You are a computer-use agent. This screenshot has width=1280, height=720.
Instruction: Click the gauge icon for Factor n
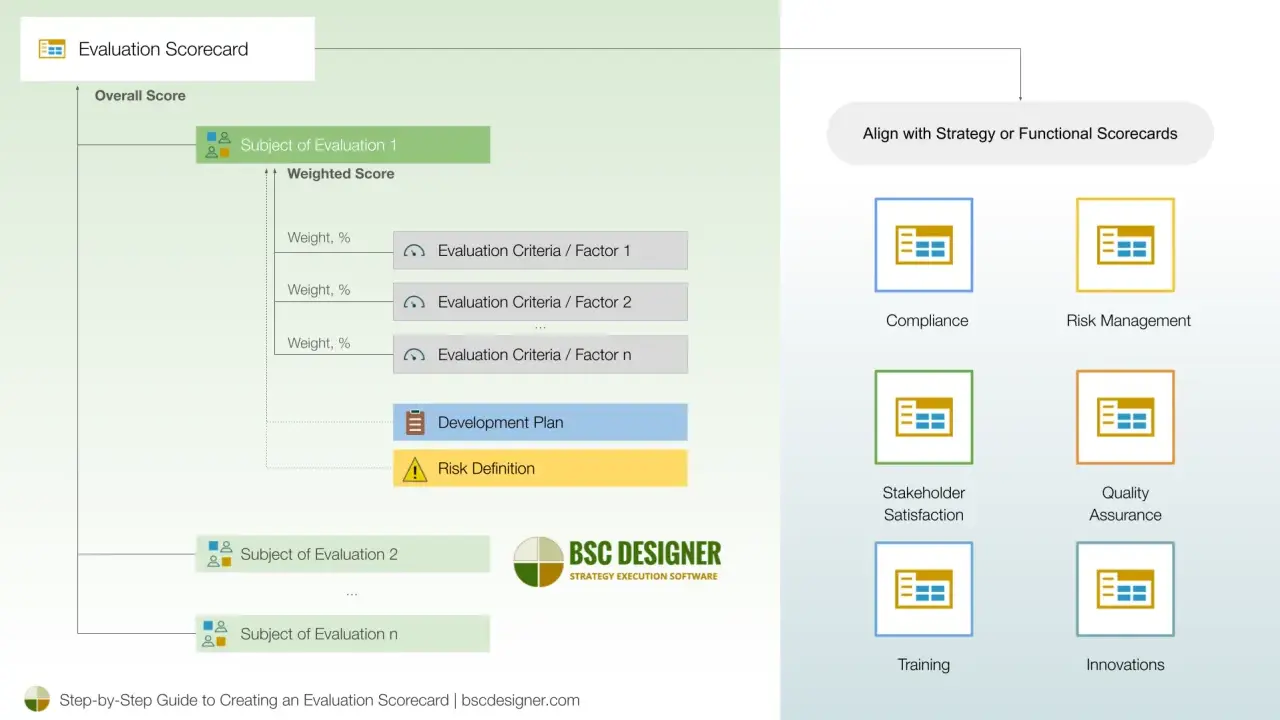click(415, 355)
